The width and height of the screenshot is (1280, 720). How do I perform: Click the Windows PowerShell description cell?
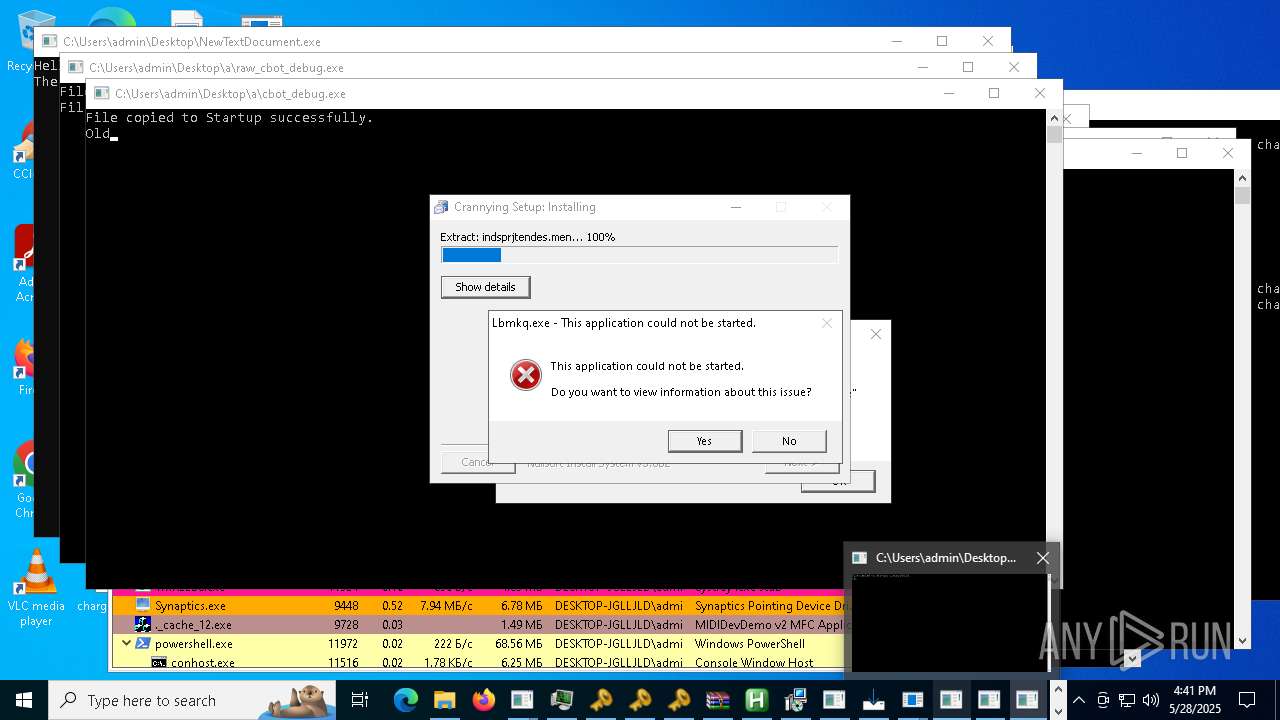750,644
